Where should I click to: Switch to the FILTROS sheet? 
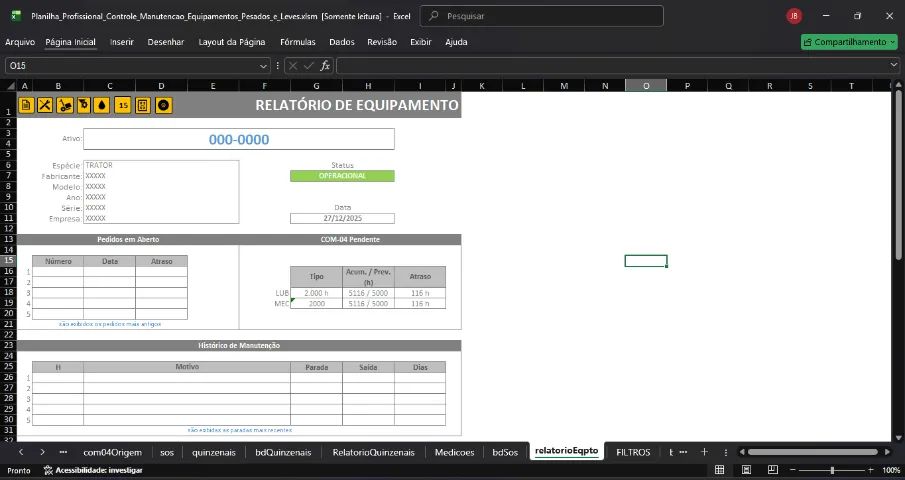tap(633, 452)
